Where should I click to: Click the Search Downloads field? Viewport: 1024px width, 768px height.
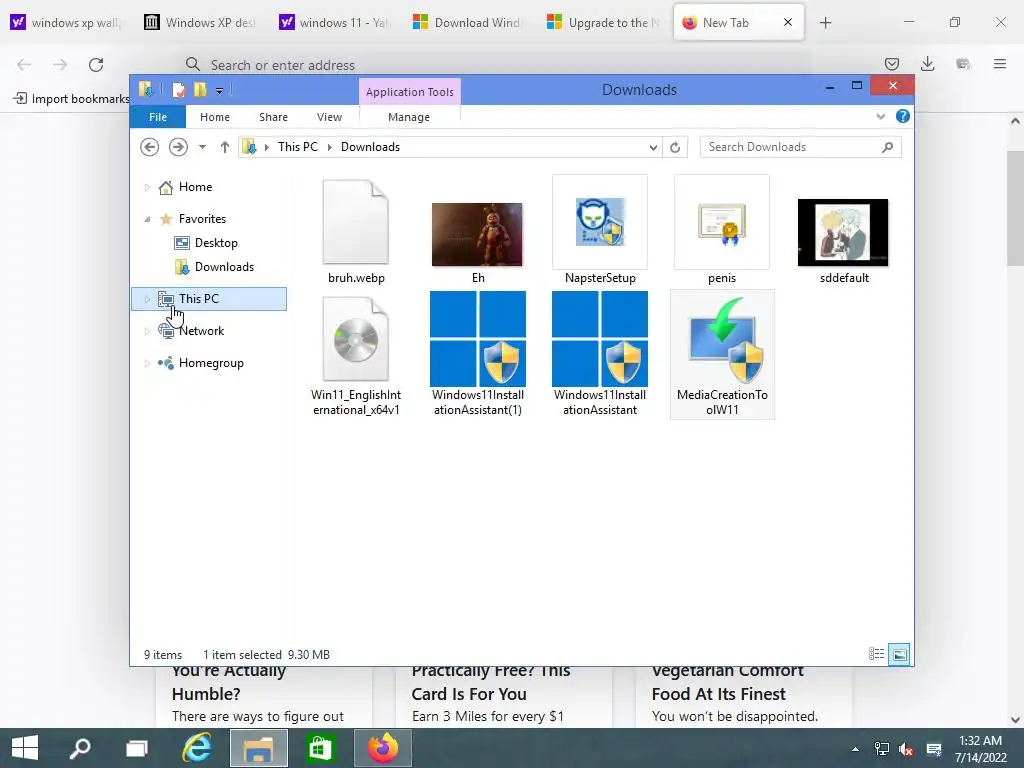800,147
